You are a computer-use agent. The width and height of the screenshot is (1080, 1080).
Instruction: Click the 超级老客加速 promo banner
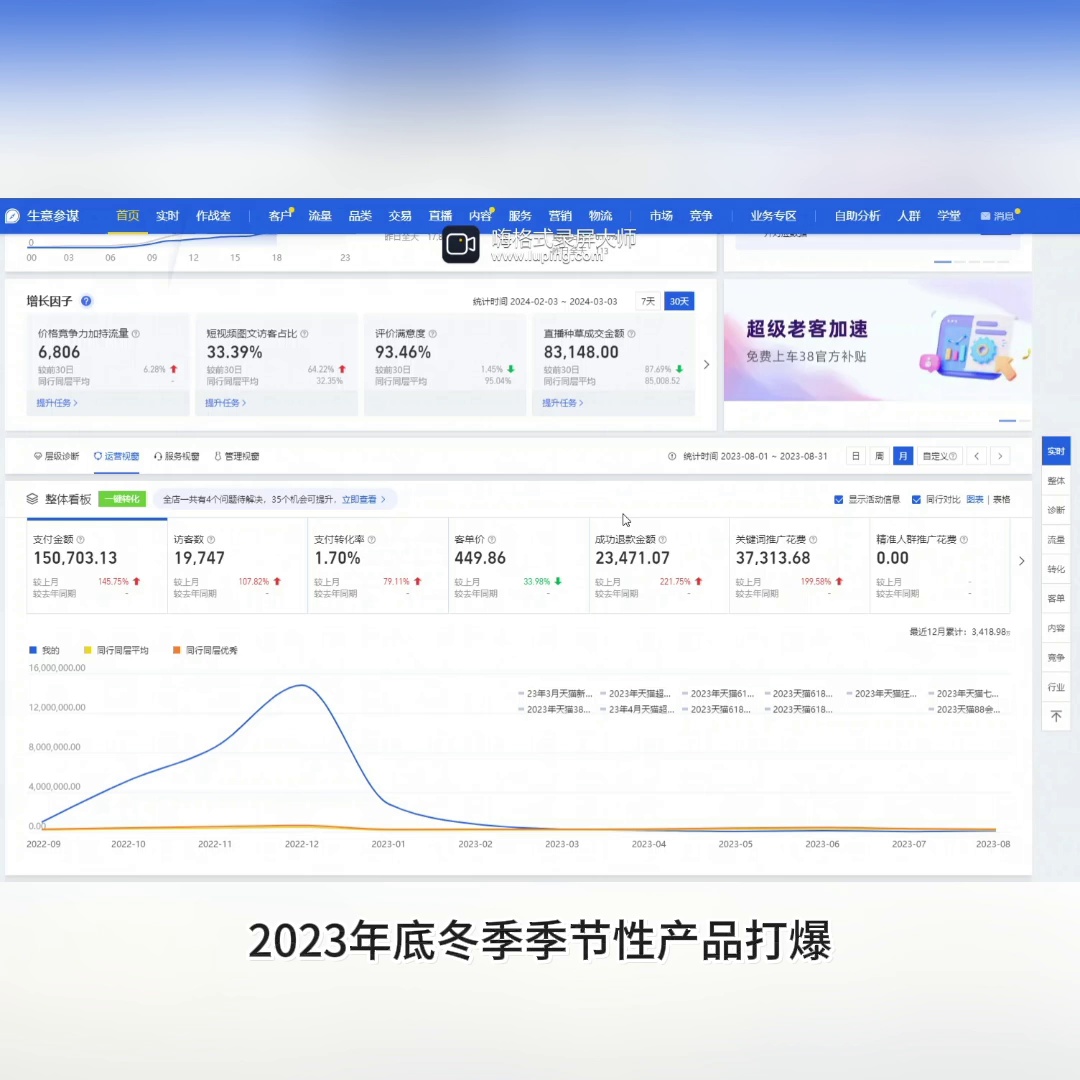point(877,340)
